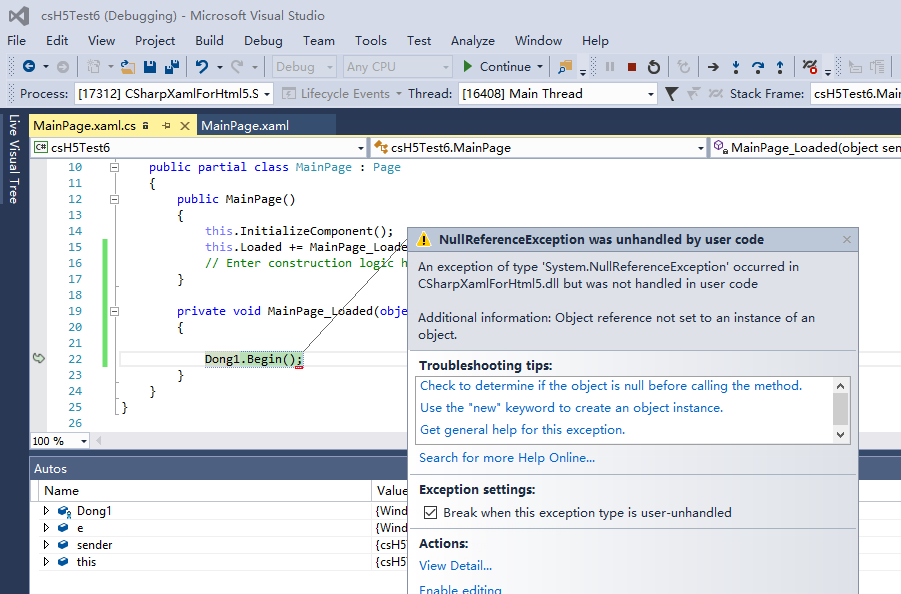
Task: Click the Save All icon
Action: tap(172, 67)
